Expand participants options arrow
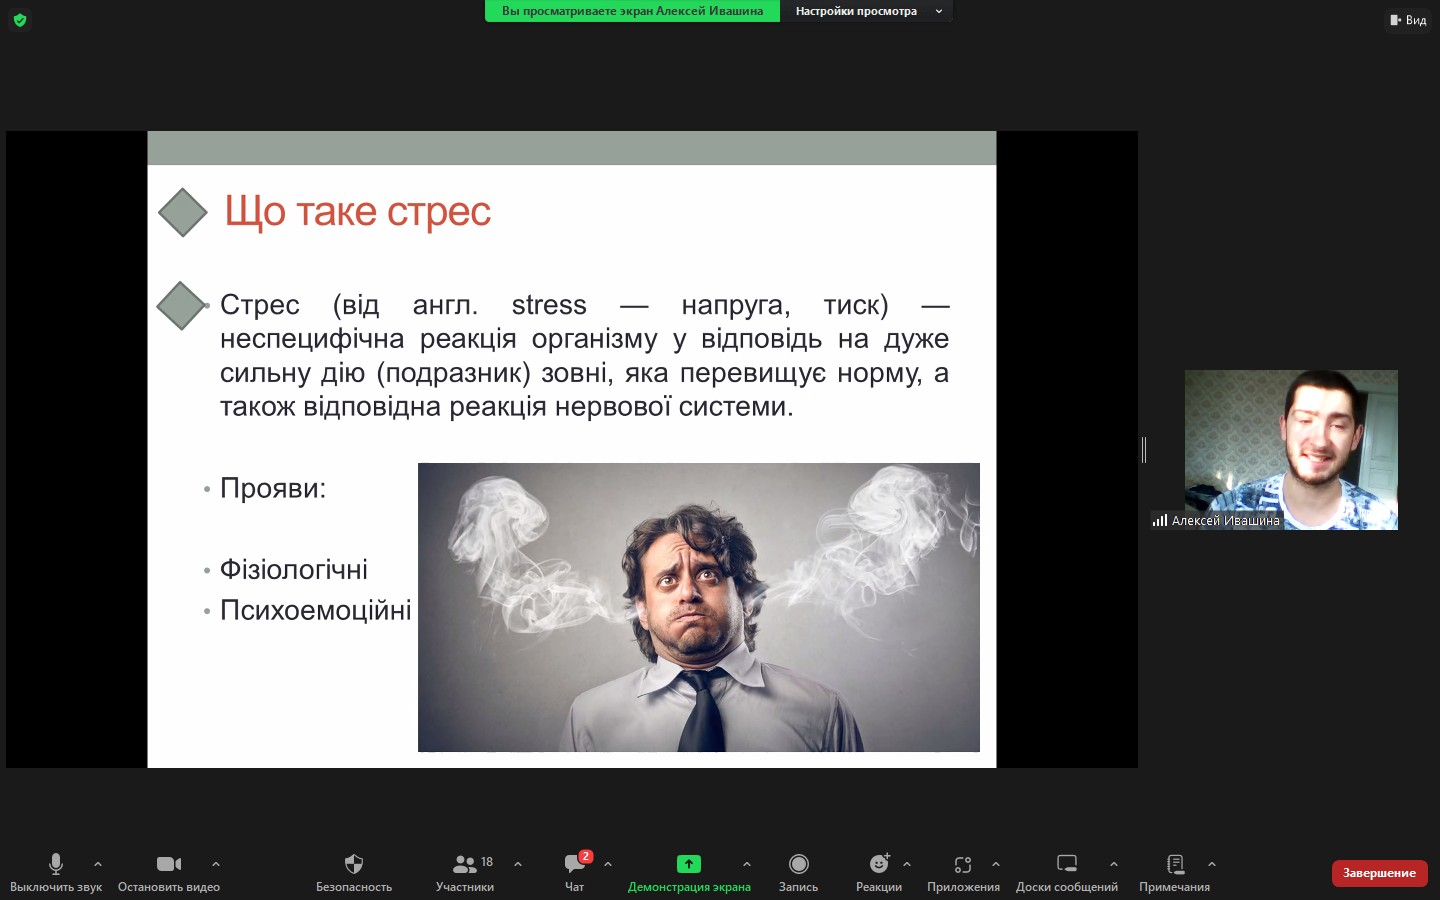Image resolution: width=1440 pixels, height=900 pixels. coord(518,864)
